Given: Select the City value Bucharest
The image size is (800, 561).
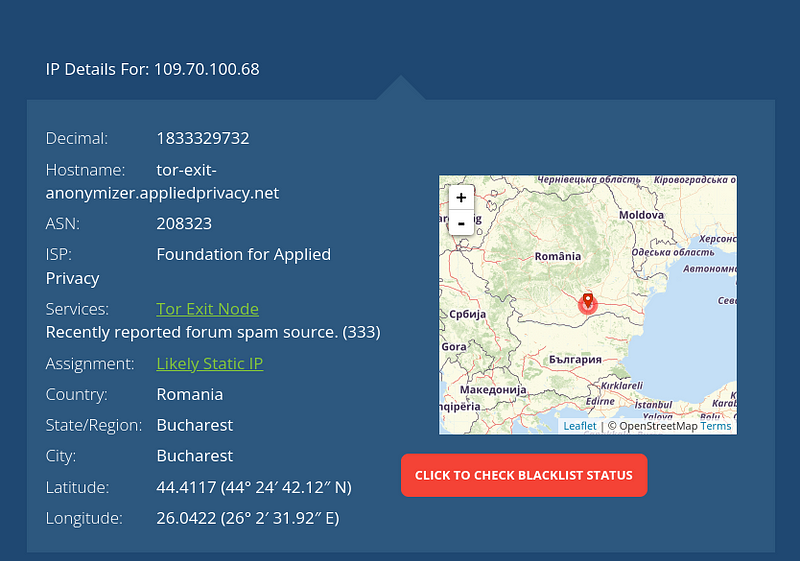Looking at the screenshot, I should pyautogui.click(x=194, y=455).
